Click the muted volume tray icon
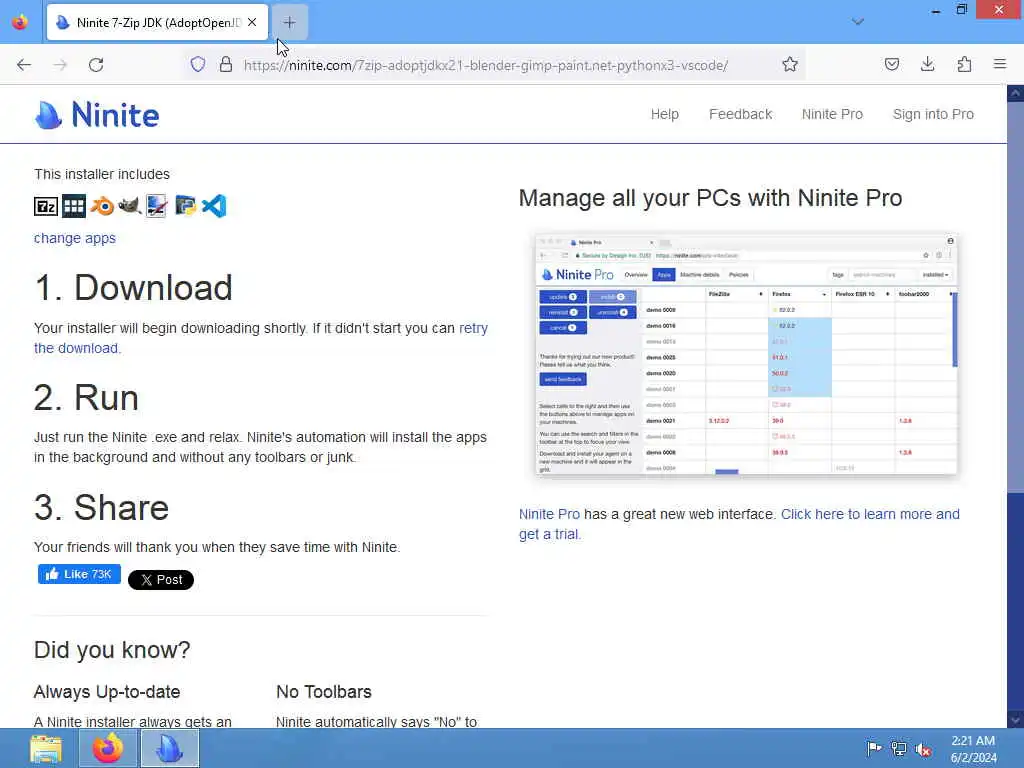 pos(923,750)
